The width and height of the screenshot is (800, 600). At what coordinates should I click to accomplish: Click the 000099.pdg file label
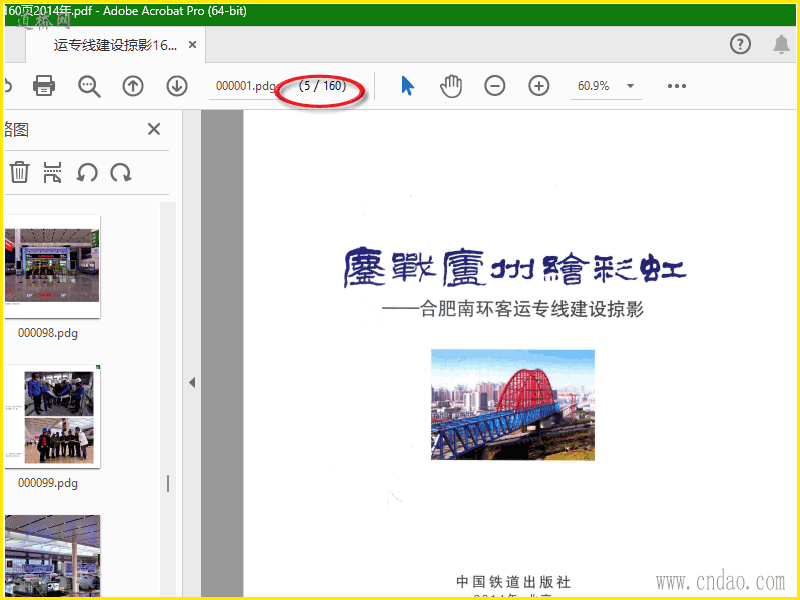click(48, 483)
